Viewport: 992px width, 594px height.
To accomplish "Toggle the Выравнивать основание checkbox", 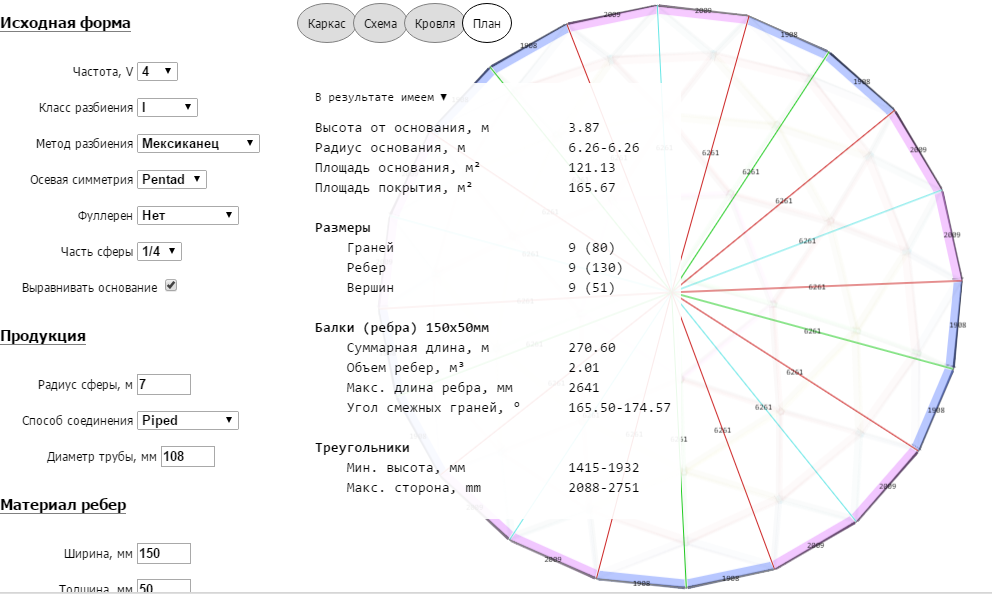I will click(171, 285).
